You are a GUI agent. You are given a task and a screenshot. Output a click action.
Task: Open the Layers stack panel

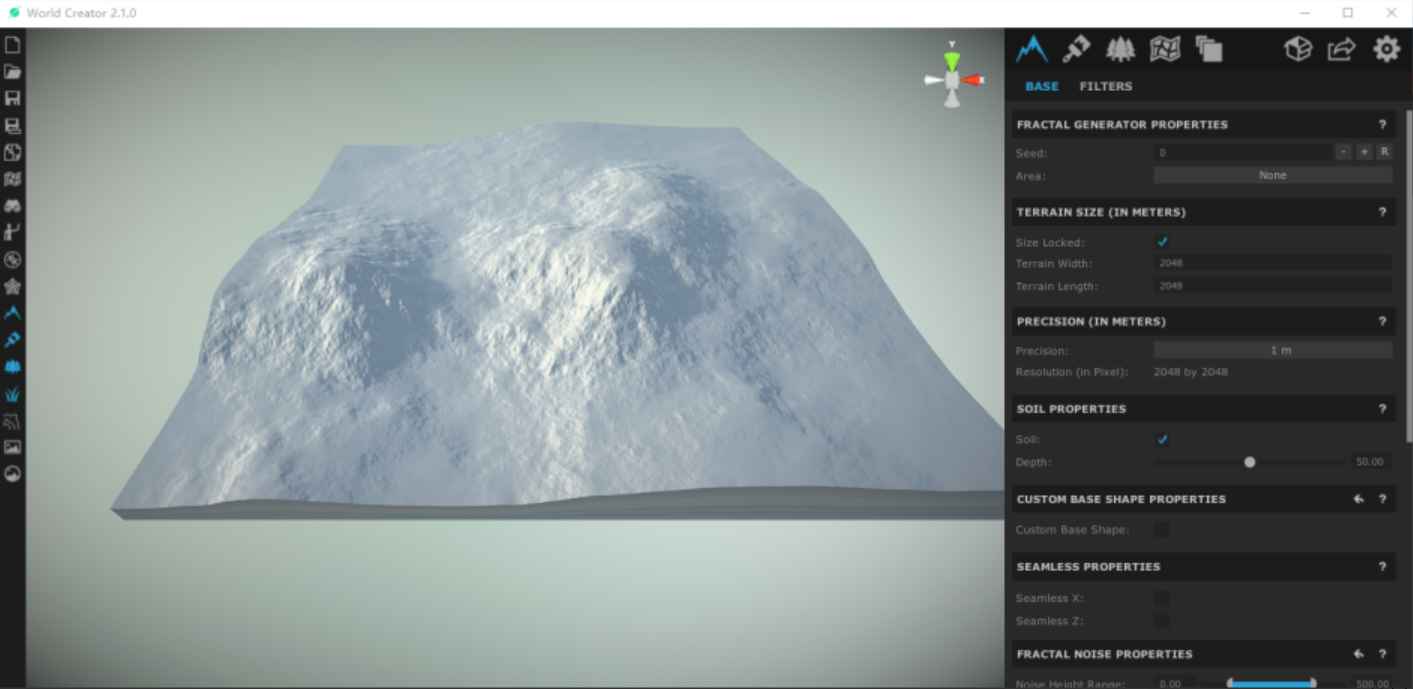[x=1210, y=49]
